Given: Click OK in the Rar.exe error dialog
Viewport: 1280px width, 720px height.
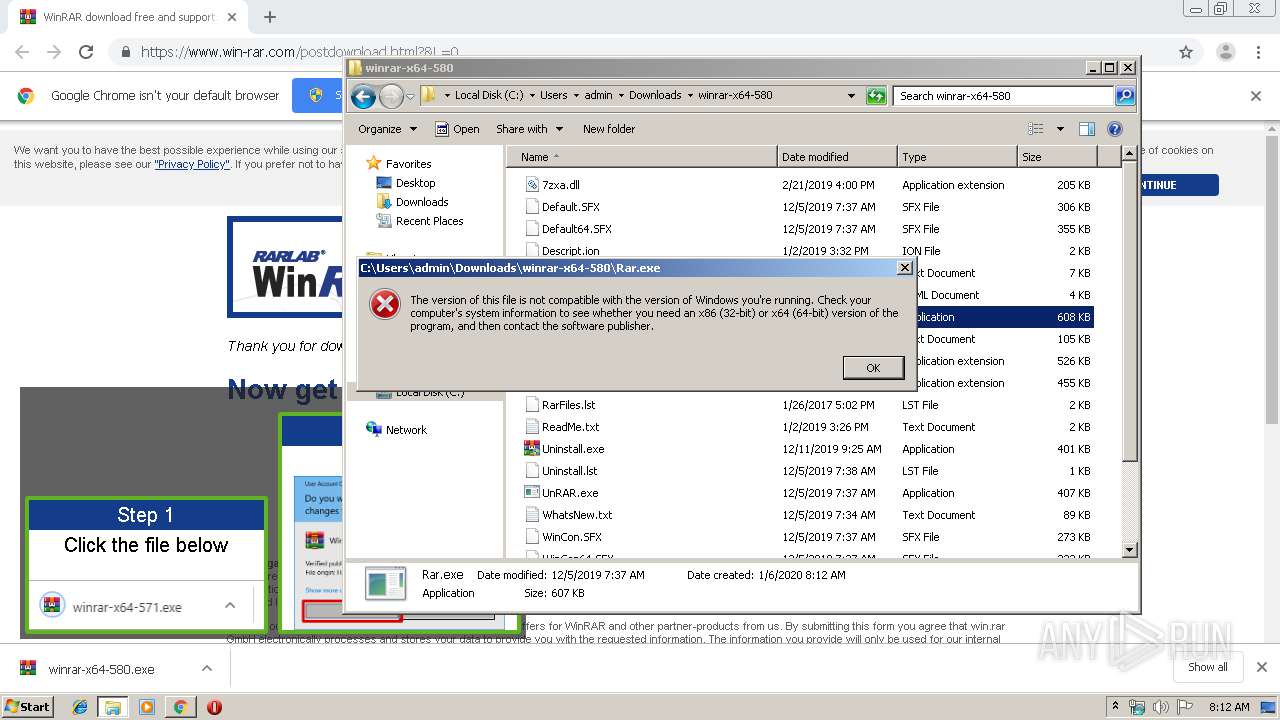Looking at the screenshot, I should (x=873, y=368).
